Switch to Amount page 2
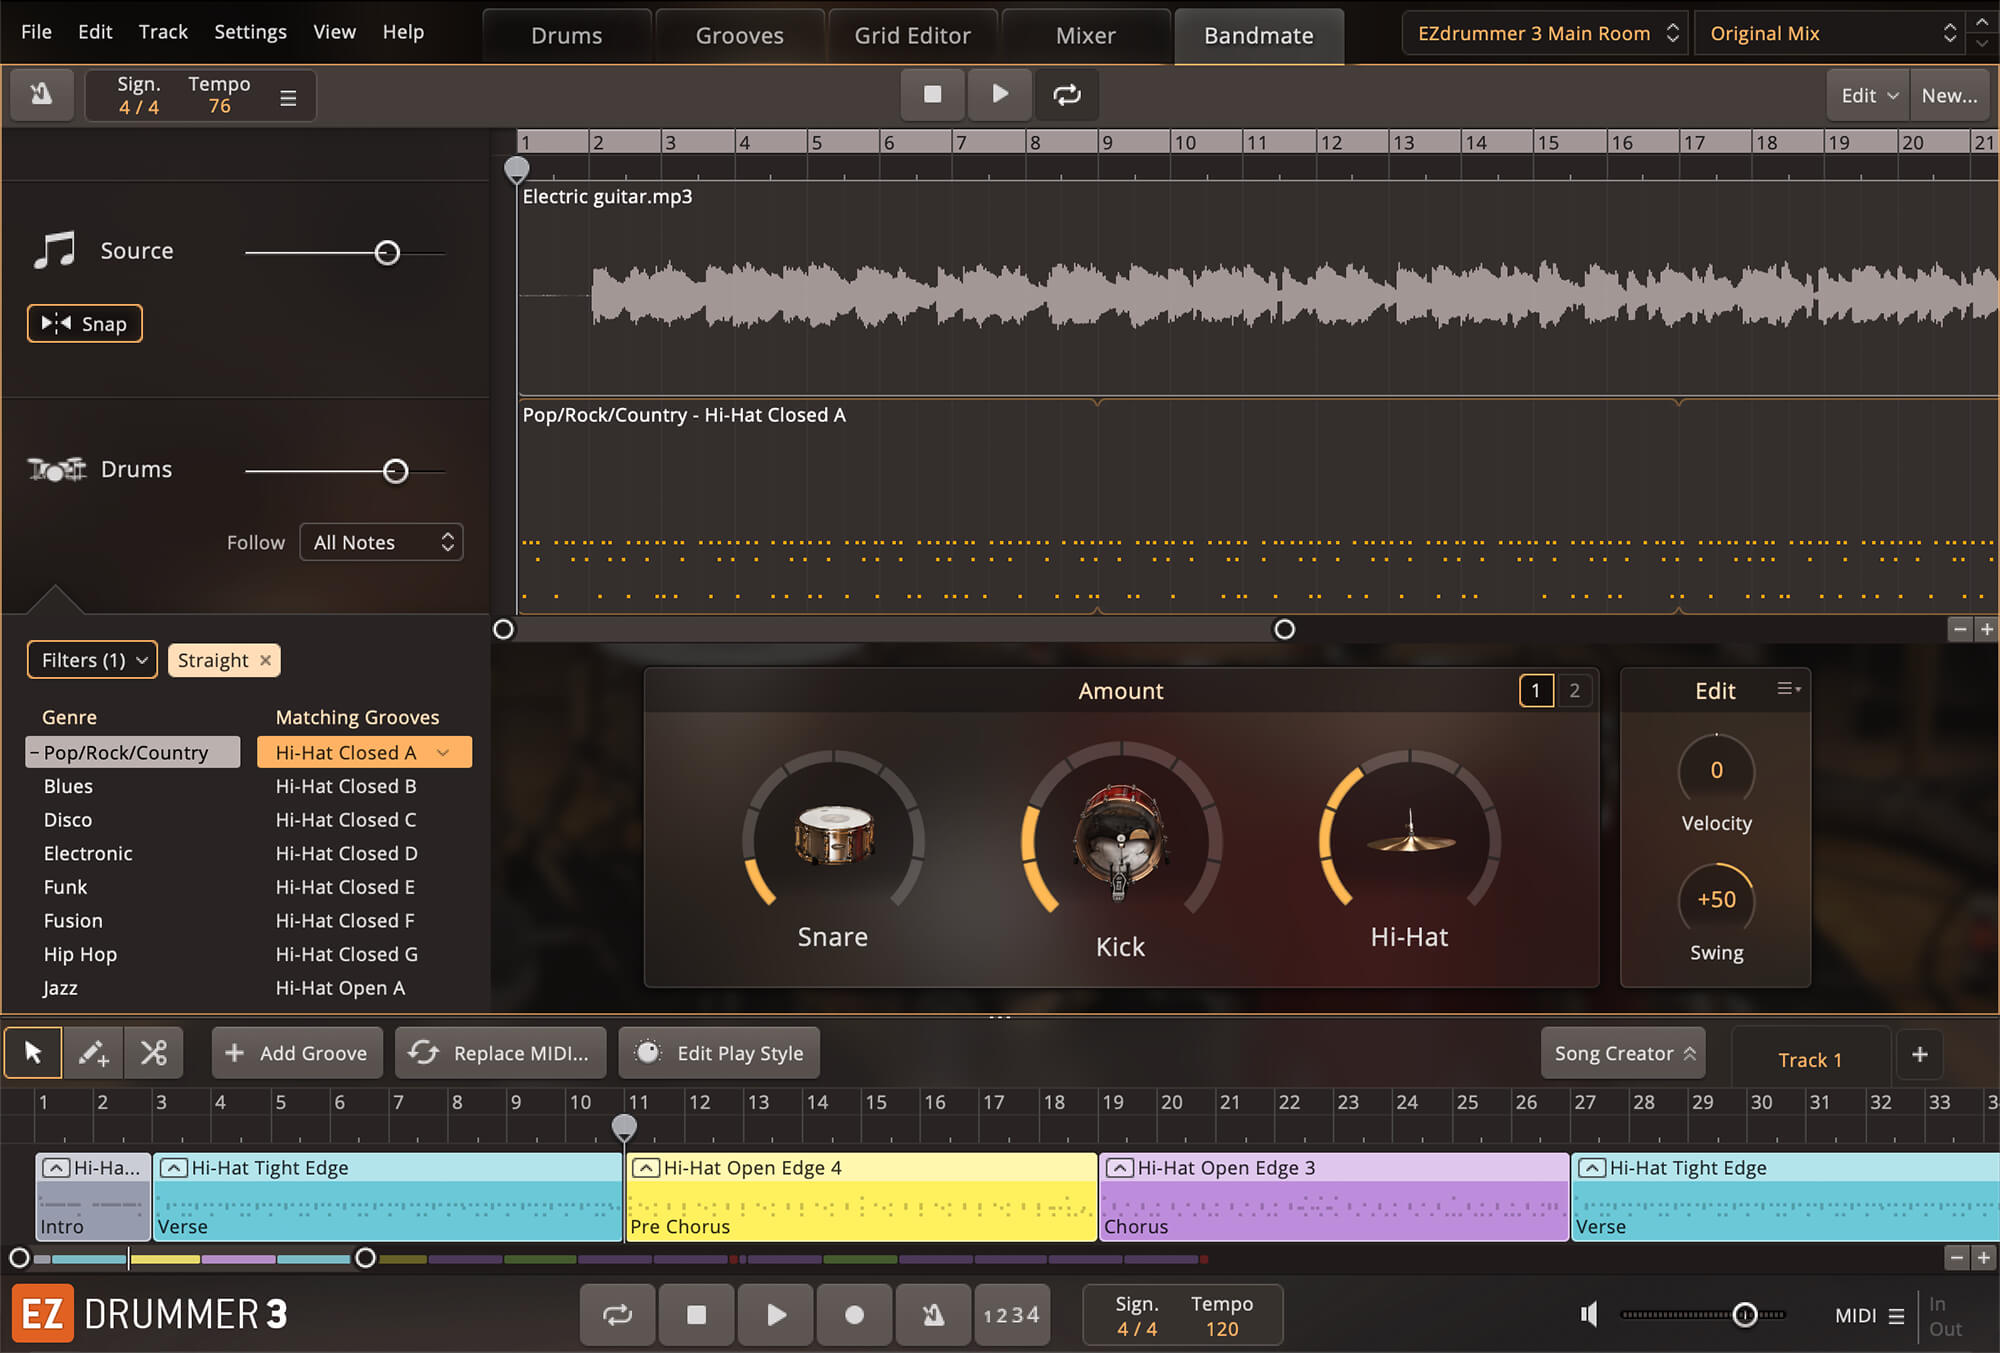2000x1353 pixels. click(1574, 690)
